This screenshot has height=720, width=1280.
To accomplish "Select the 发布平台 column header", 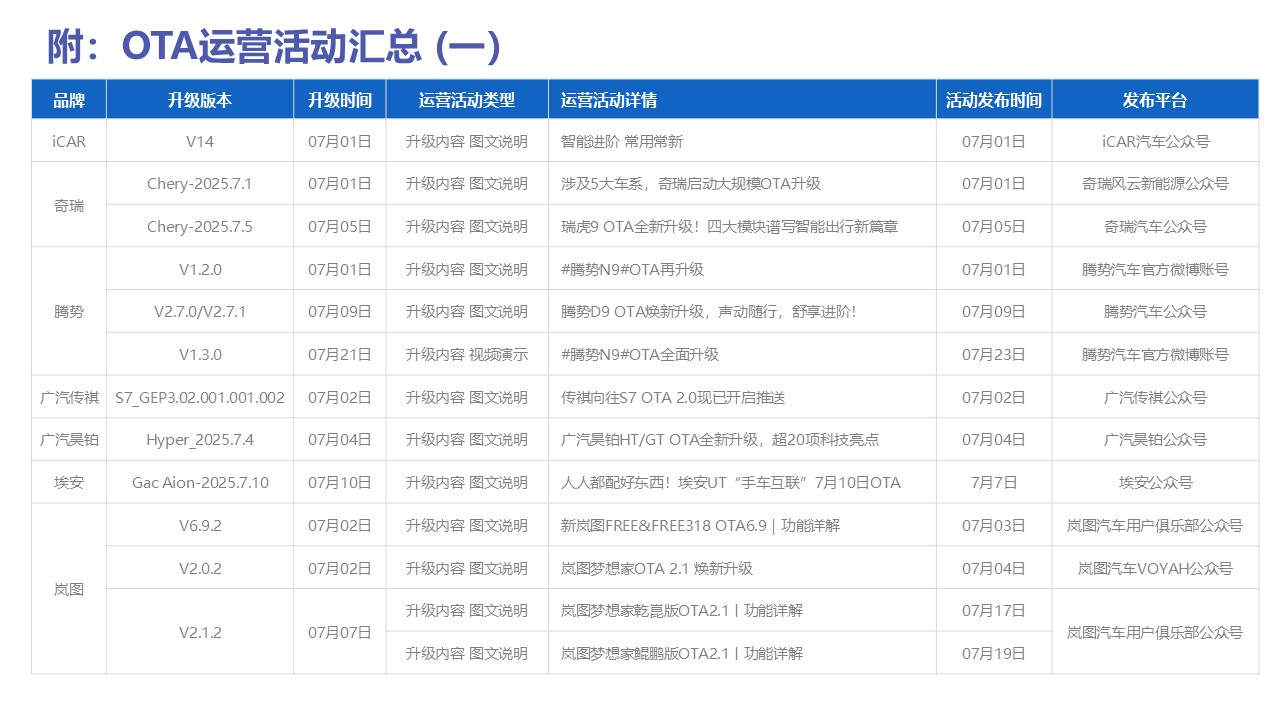I will pyautogui.click(x=1155, y=100).
